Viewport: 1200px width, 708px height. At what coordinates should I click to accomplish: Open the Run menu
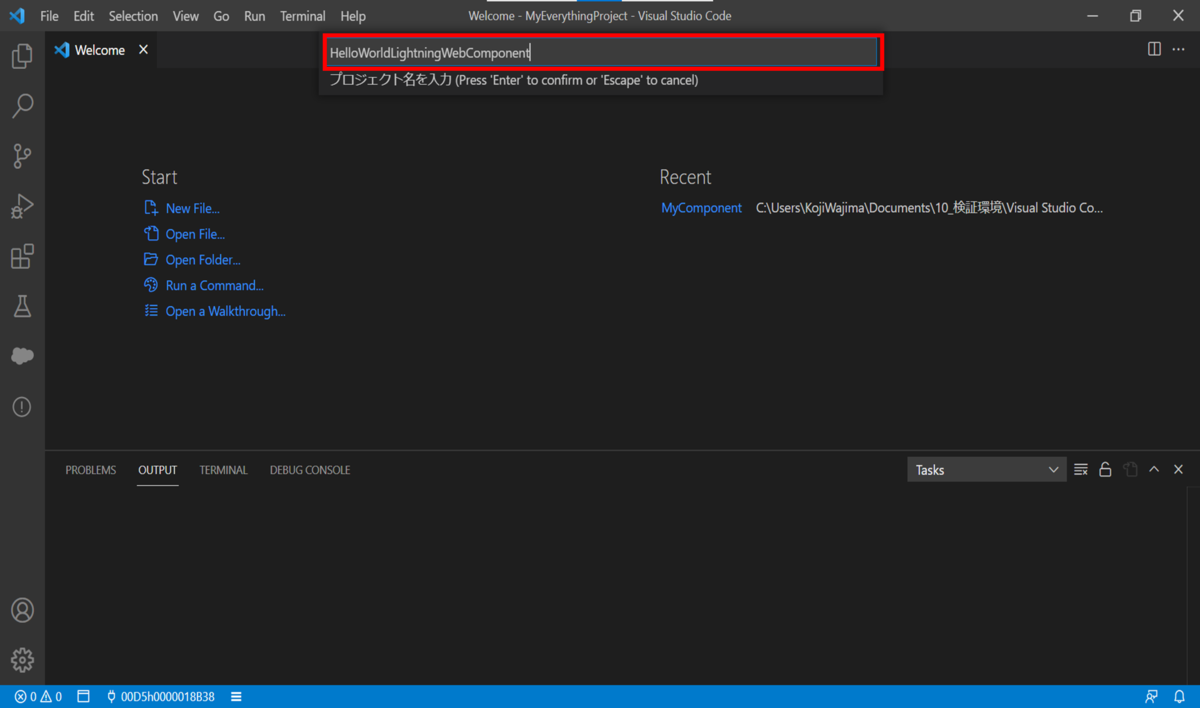point(255,16)
